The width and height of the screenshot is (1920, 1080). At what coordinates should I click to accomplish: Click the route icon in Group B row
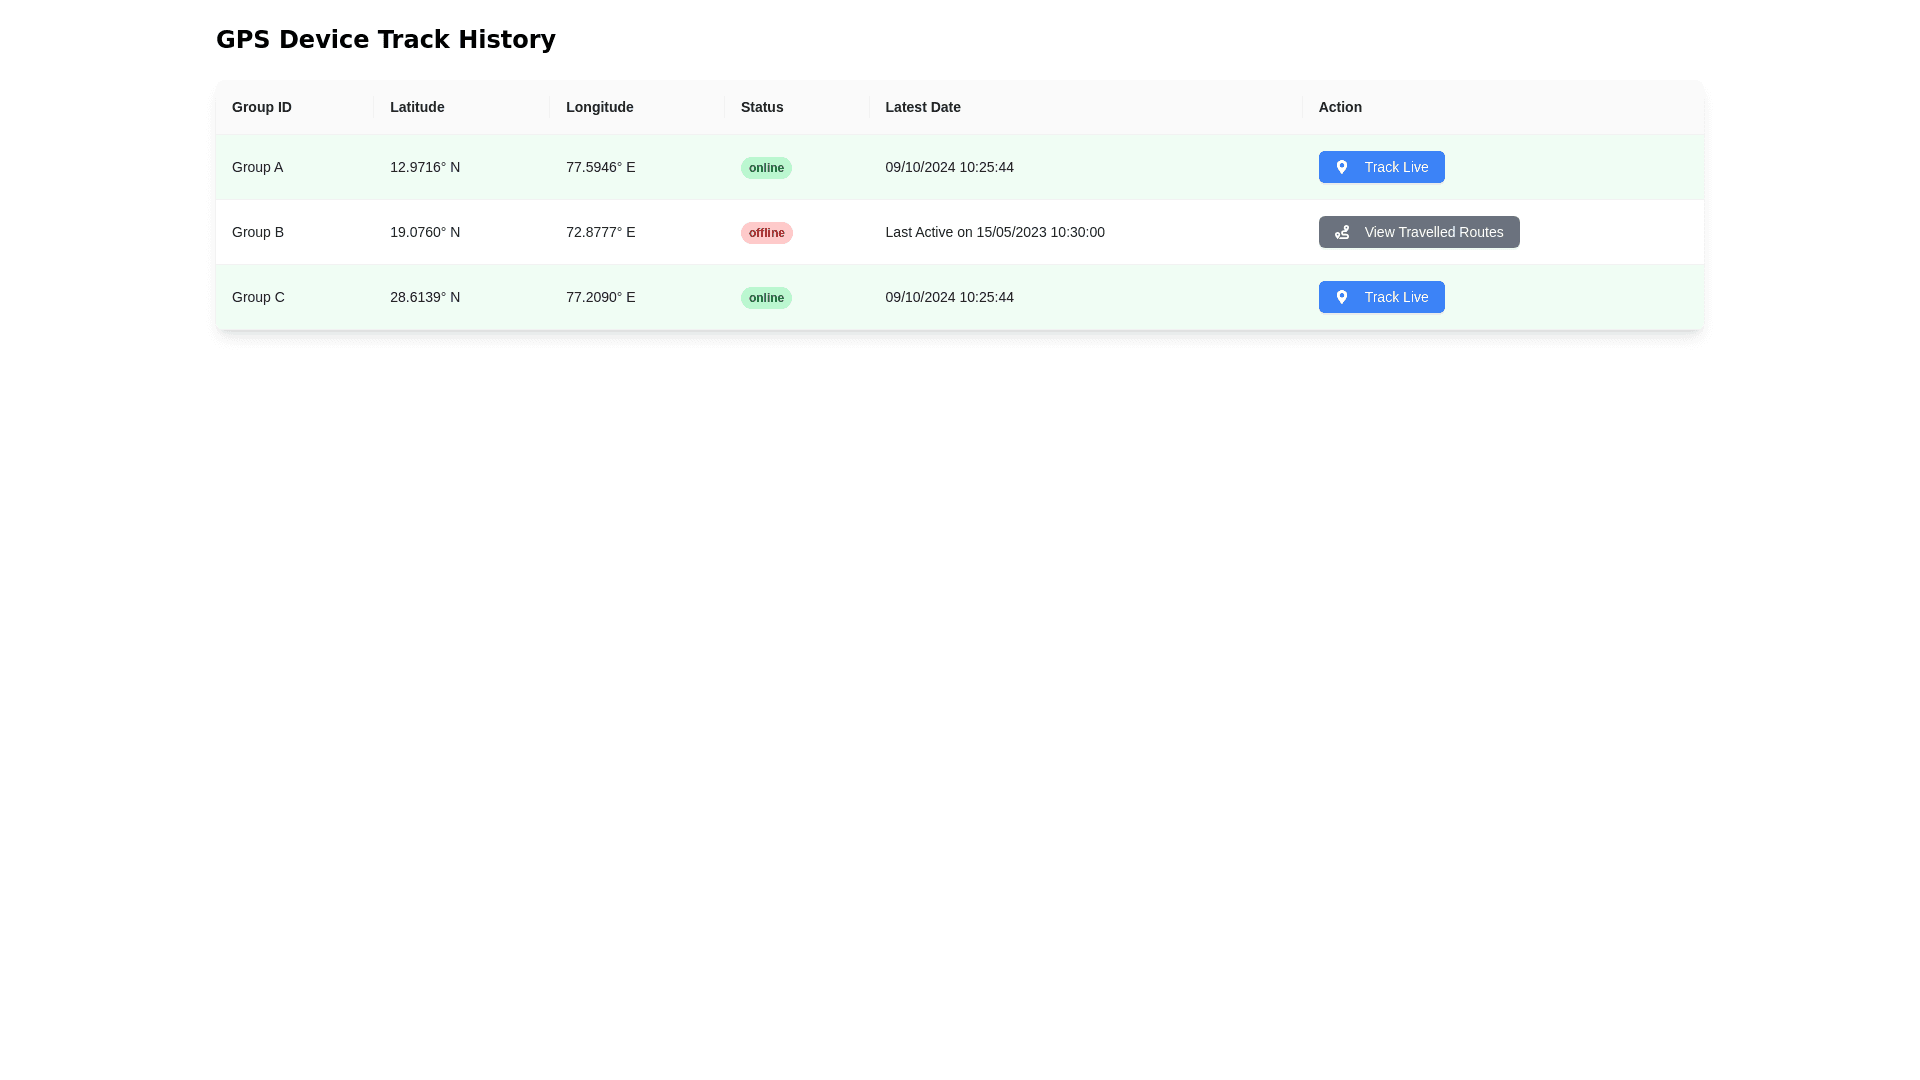(1341, 232)
